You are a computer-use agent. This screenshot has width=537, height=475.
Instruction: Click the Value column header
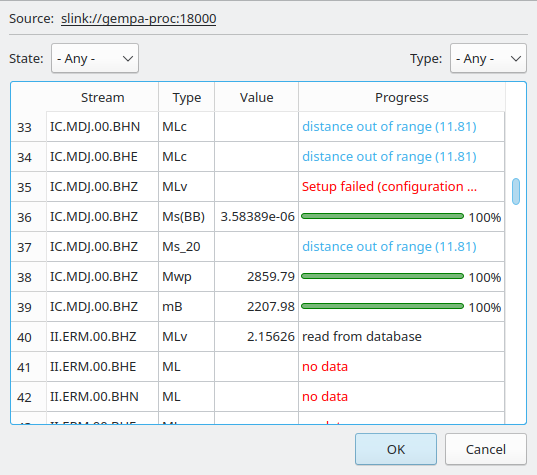[257, 98]
